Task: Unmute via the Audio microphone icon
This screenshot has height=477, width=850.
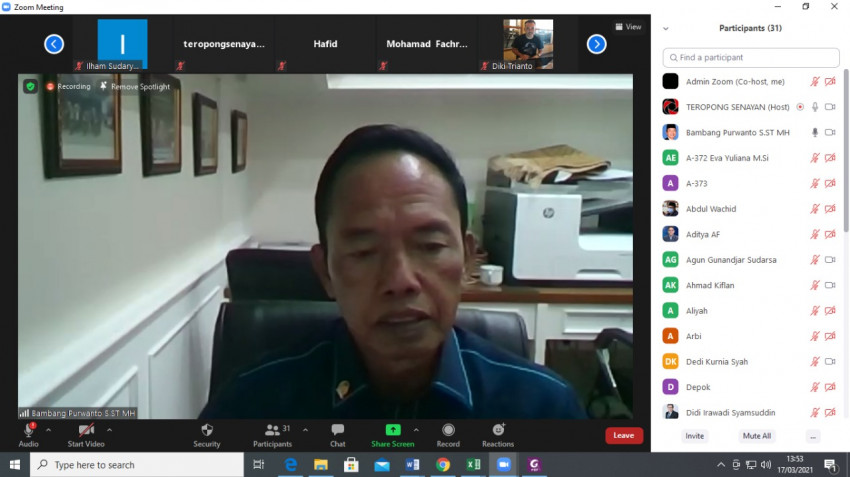Action: (29, 430)
